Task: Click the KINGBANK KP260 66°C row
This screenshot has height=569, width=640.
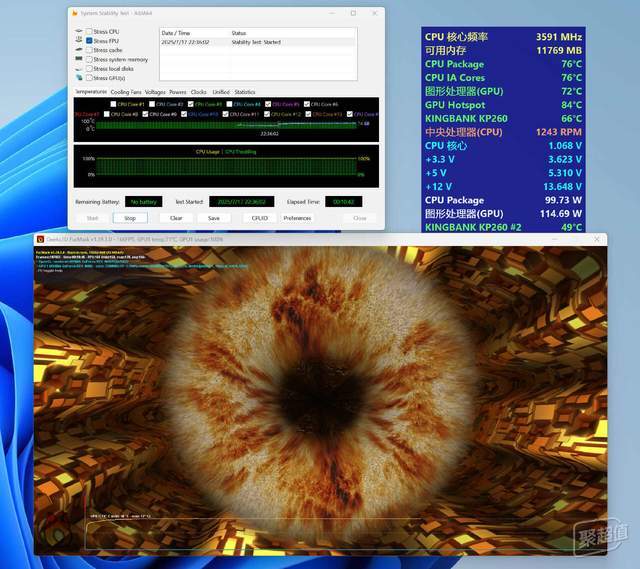Action: click(x=503, y=118)
